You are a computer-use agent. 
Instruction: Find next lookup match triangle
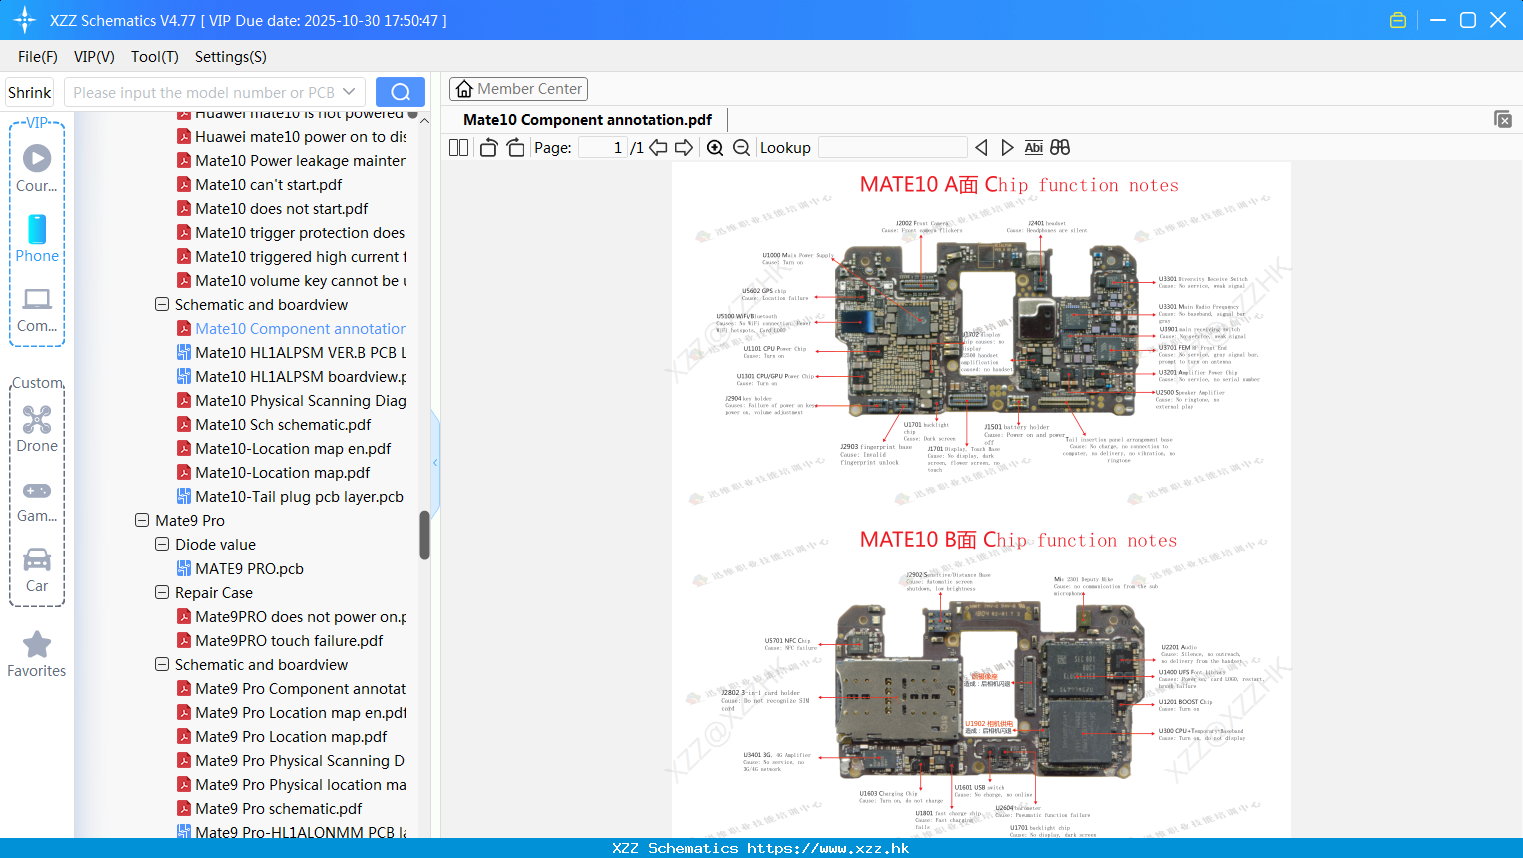pyautogui.click(x=1007, y=147)
